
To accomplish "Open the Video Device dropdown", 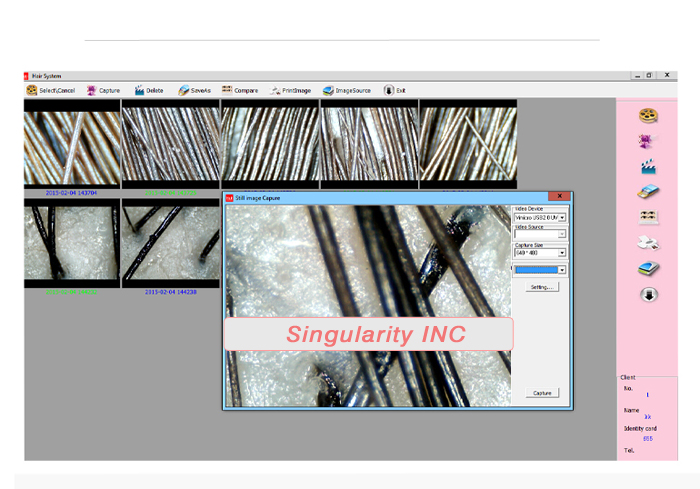I will point(562,217).
